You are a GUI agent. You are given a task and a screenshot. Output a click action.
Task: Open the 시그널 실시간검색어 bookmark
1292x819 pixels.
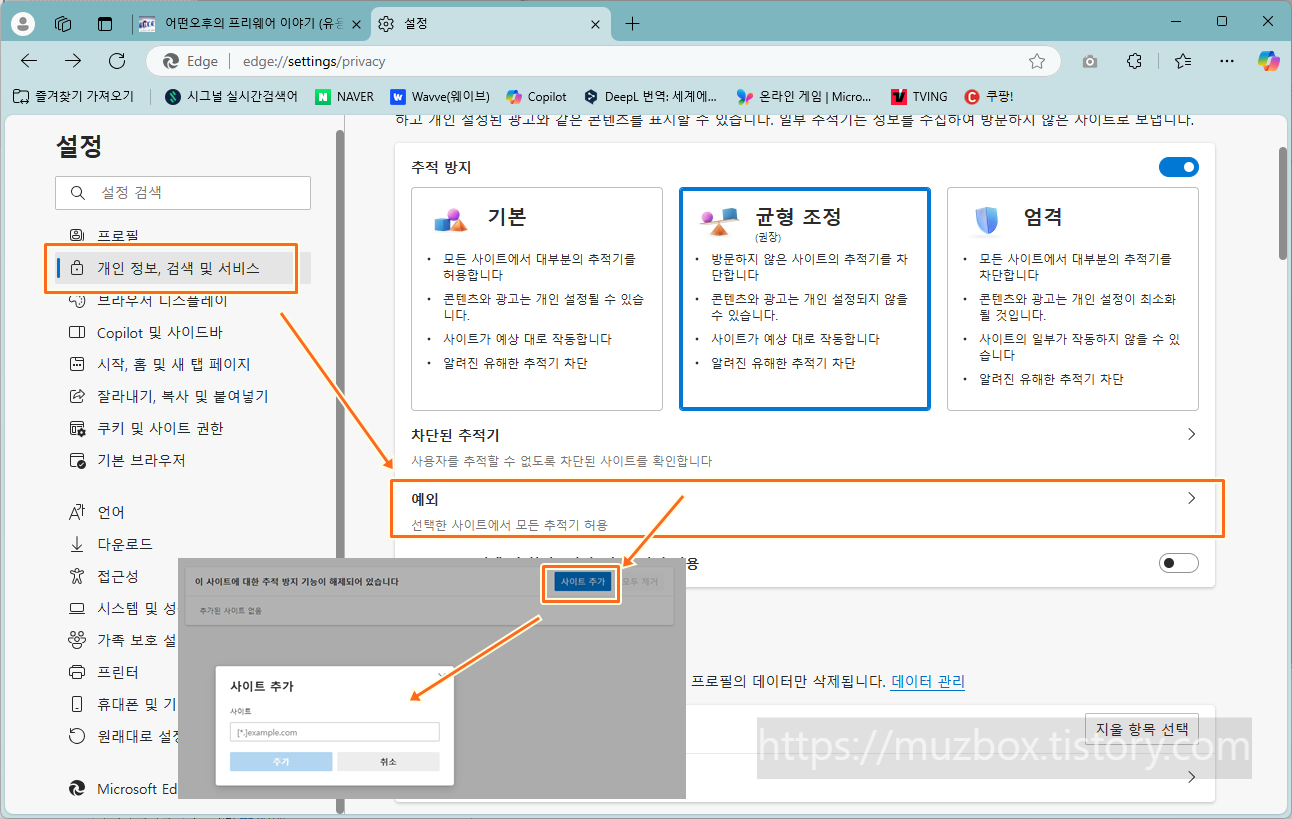tap(231, 97)
